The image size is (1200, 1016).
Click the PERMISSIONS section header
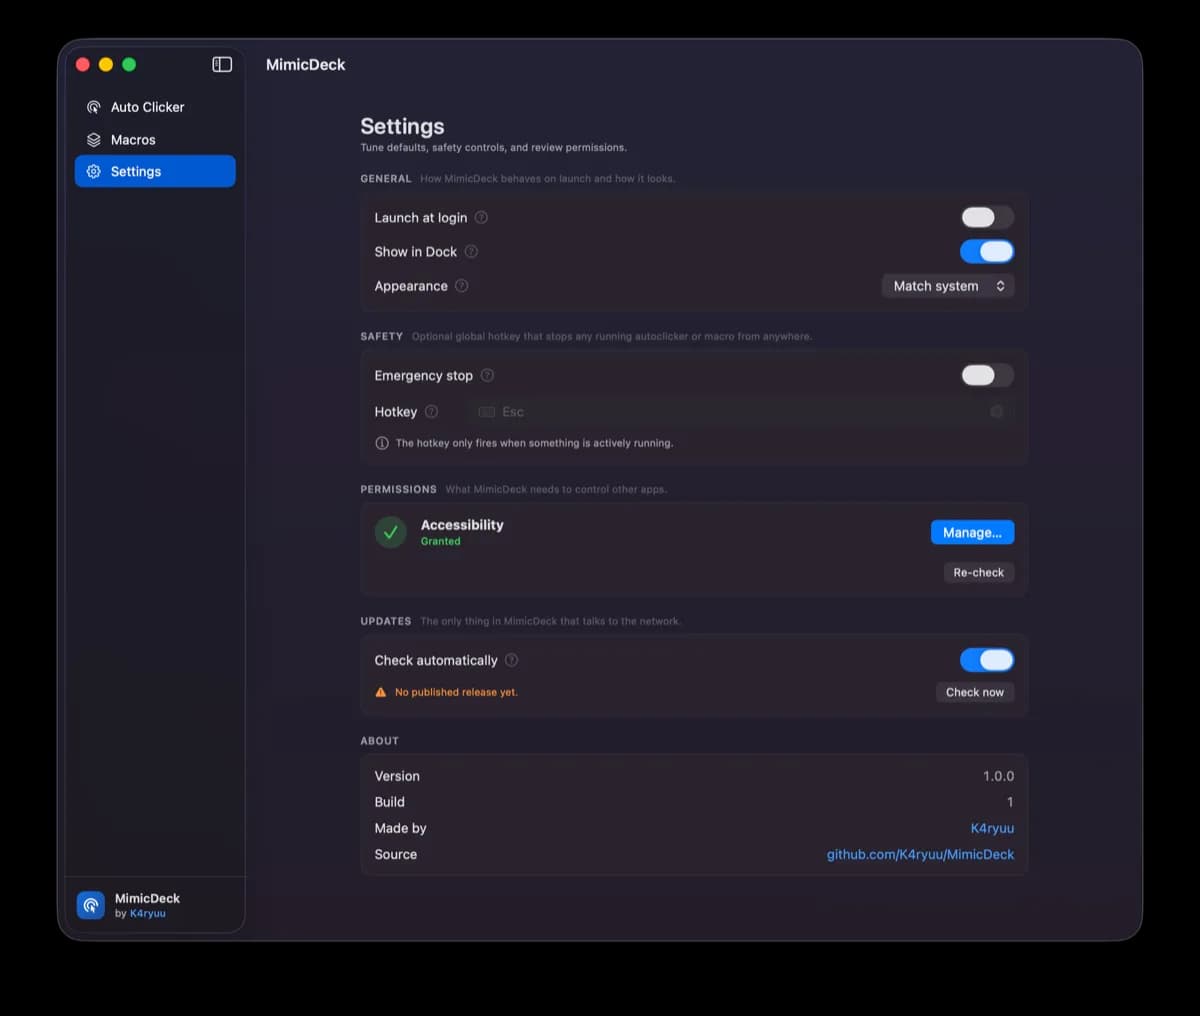pos(398,489)
